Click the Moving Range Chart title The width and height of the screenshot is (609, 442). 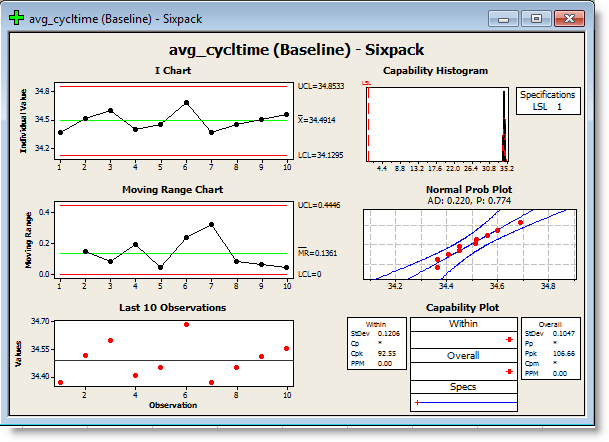click(172, 190)
